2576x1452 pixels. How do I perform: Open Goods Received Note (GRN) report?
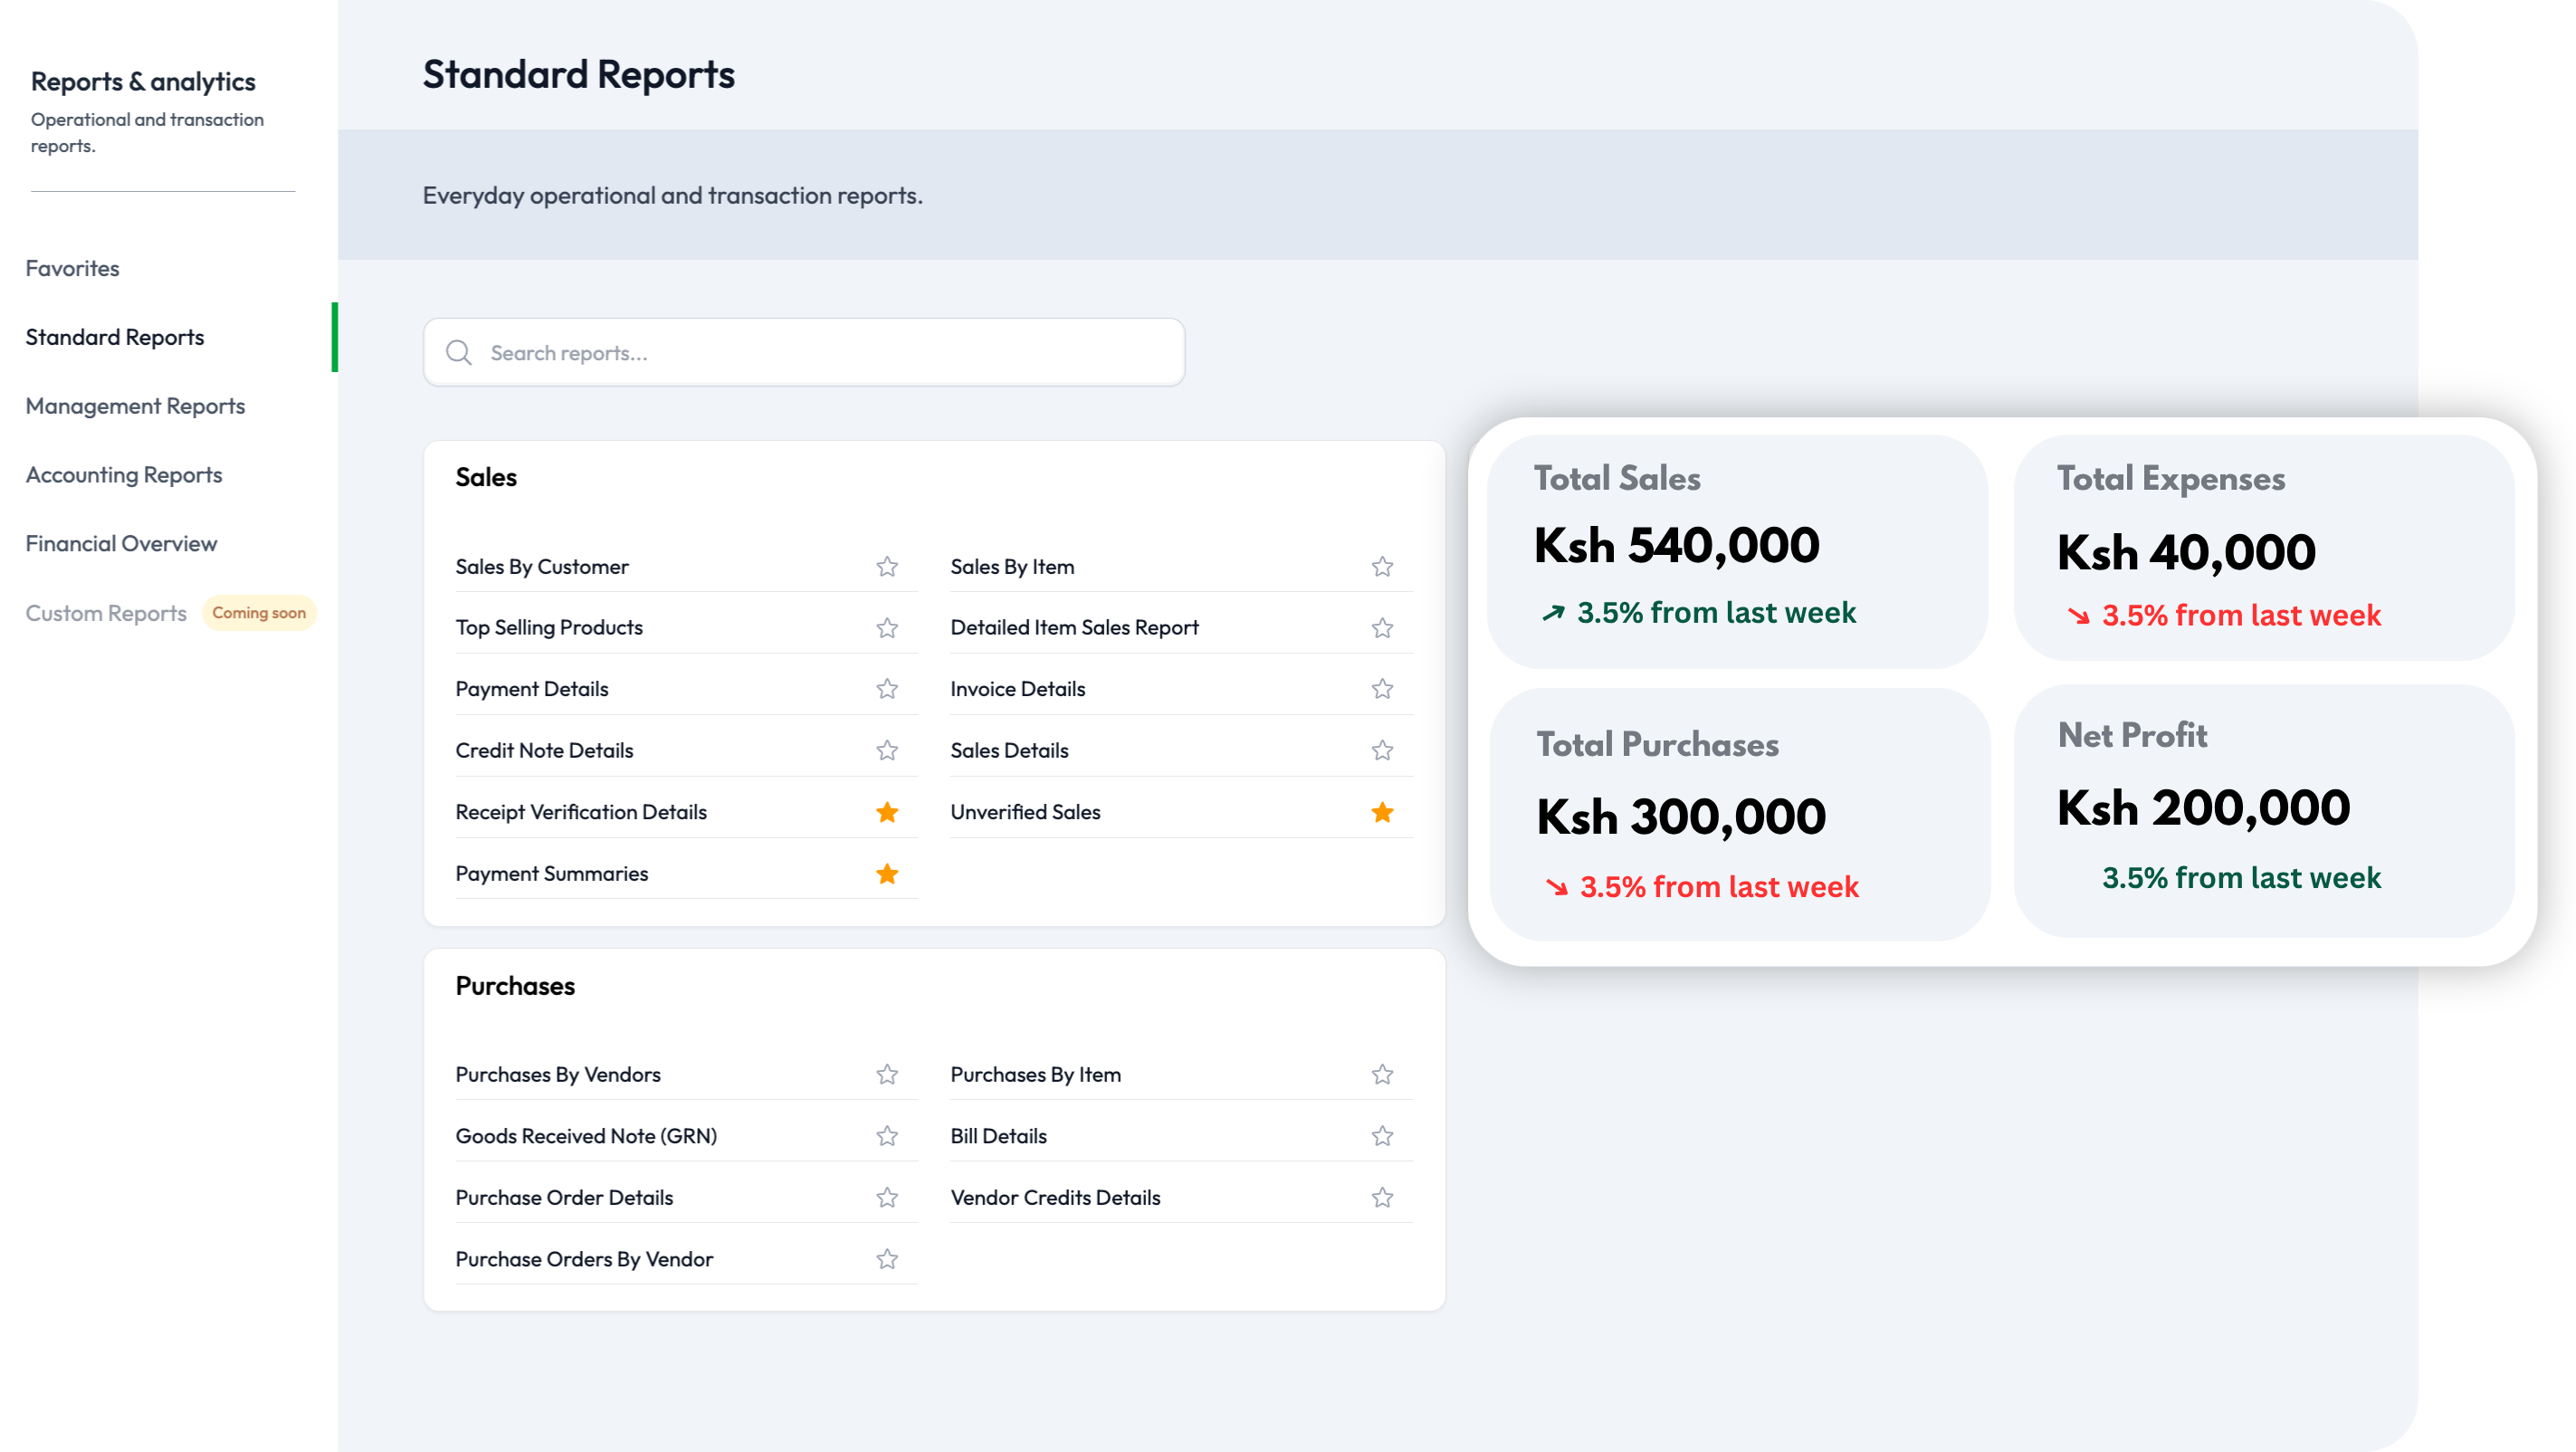click(x=586, y=1136)
